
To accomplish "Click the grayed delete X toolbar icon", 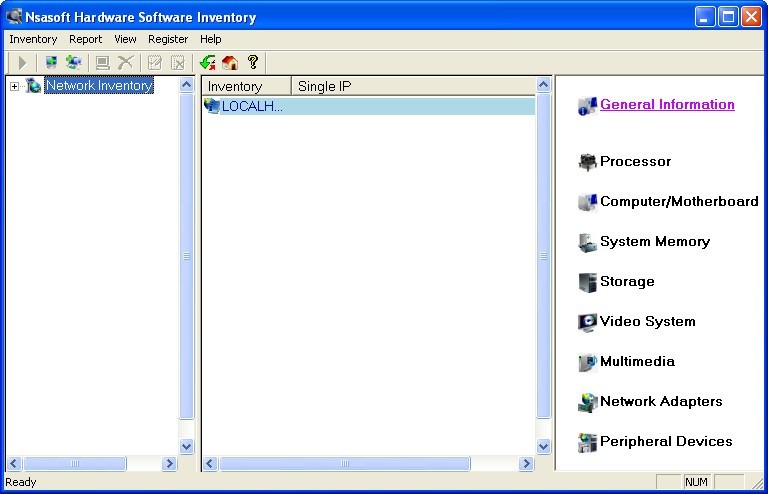I will 126,63.
